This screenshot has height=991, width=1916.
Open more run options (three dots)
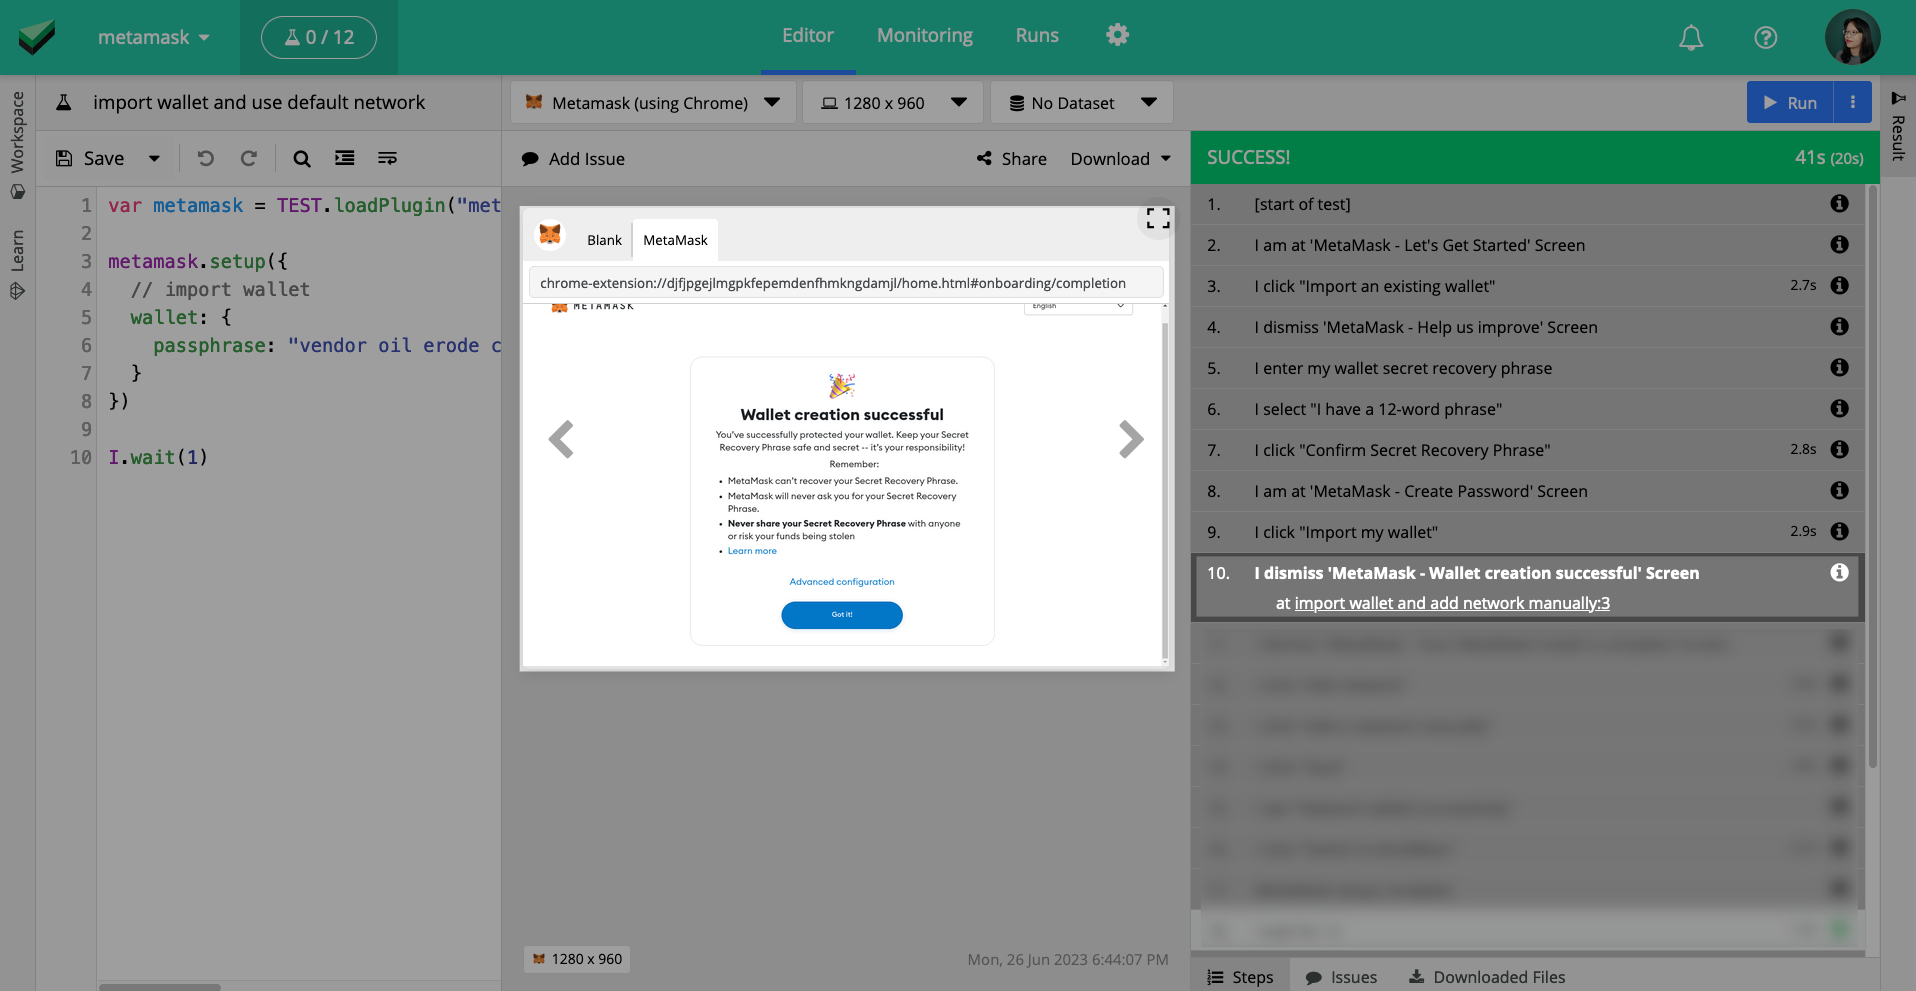[1853, 102]
